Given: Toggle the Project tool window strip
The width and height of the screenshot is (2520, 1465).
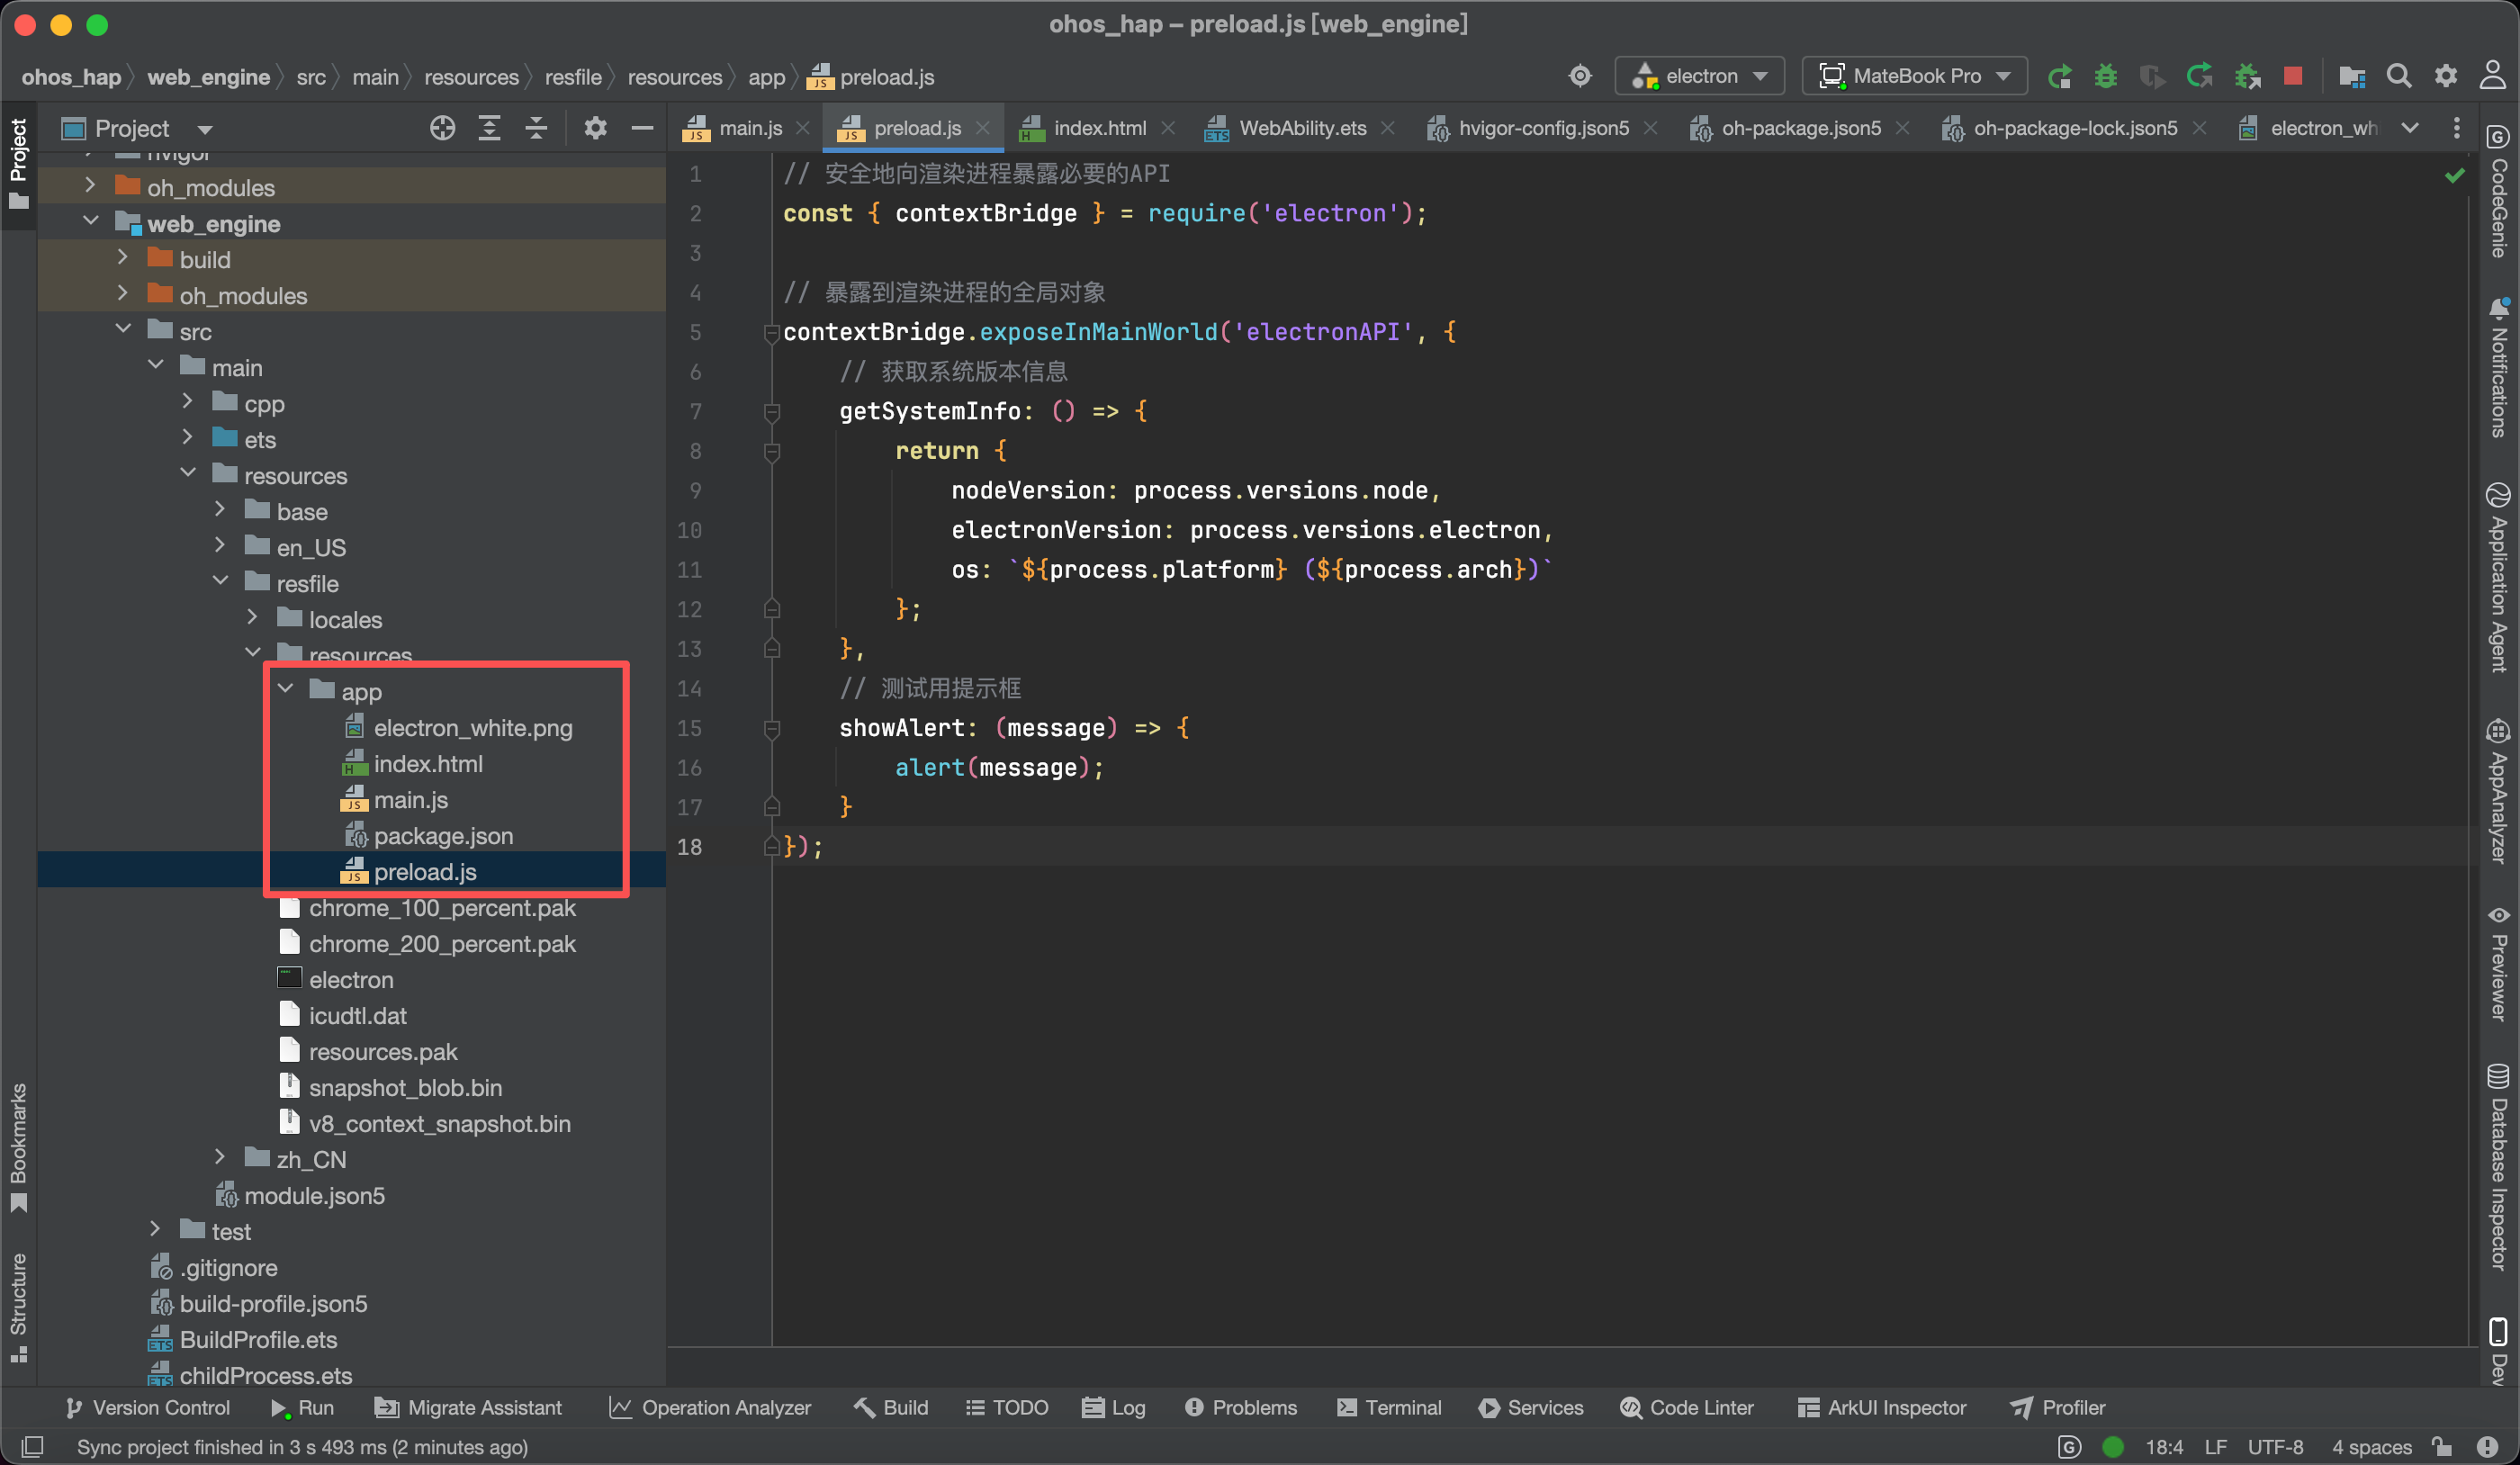Looking at the screenshot, I should [18, 162].
